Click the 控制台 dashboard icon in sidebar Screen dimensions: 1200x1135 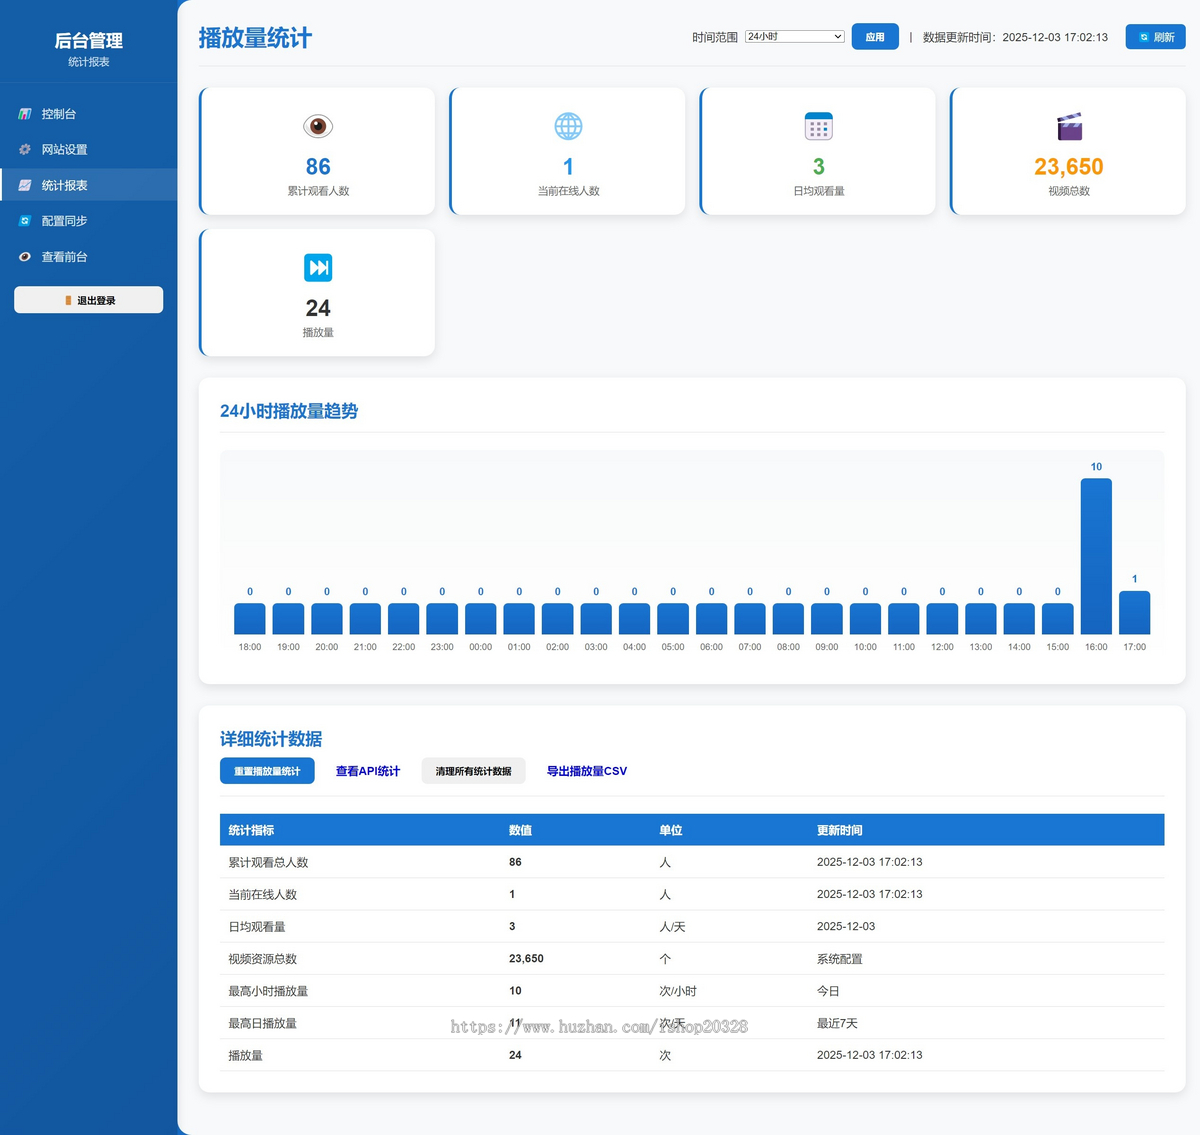click(25, 114)
